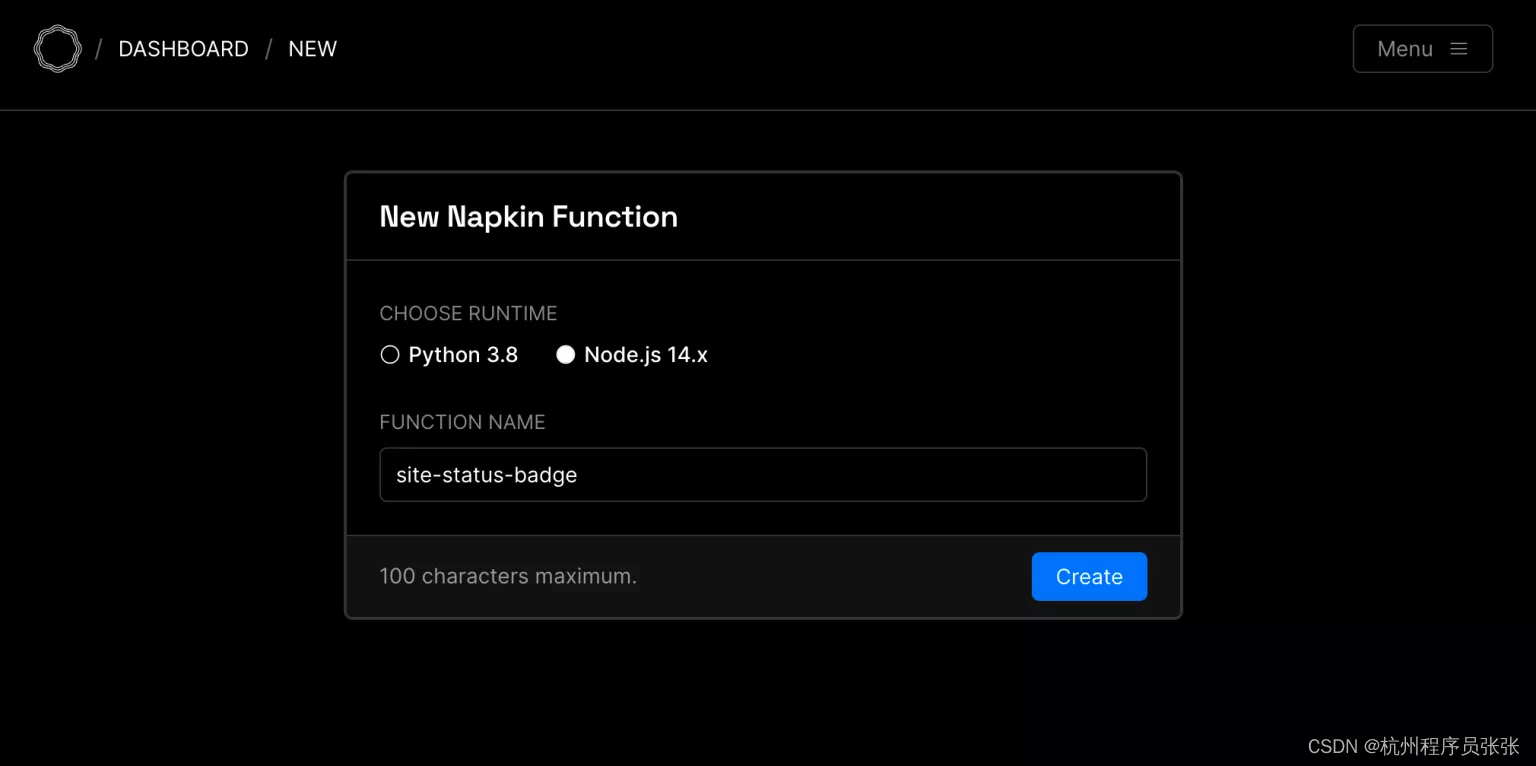Click the word Menu in the header
The height and width of the screenshot is (766, 1536).
coord(1405,49)
